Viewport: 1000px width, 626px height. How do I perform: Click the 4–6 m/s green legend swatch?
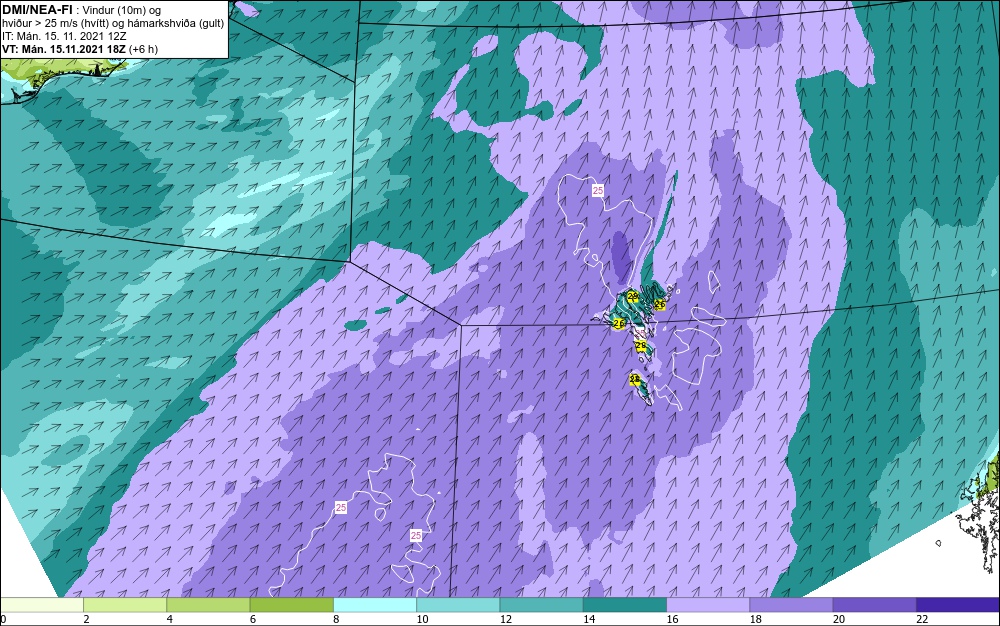pos(209,604)
